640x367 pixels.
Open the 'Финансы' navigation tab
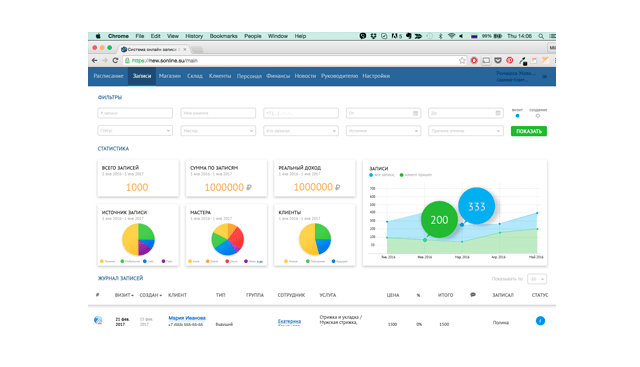click(278, 76)
